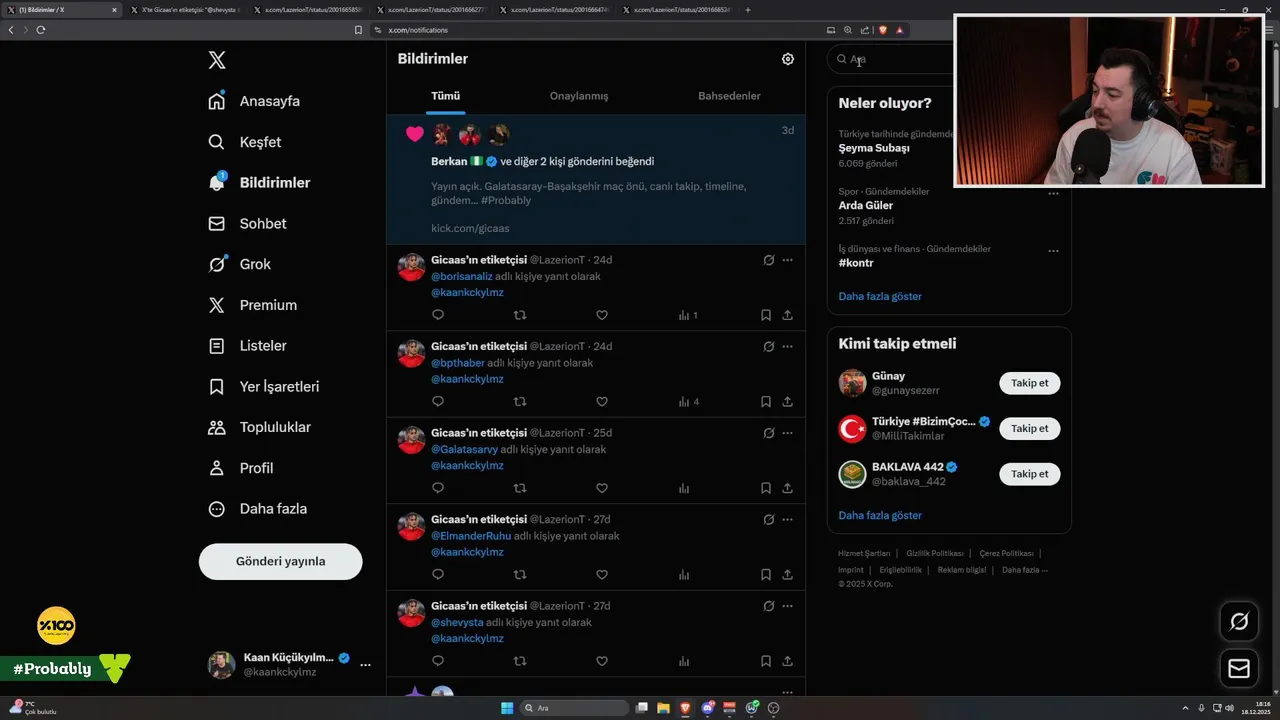Open a new browser tab
This screenshot has height=720, width=1280.
(x=748, y=10)
